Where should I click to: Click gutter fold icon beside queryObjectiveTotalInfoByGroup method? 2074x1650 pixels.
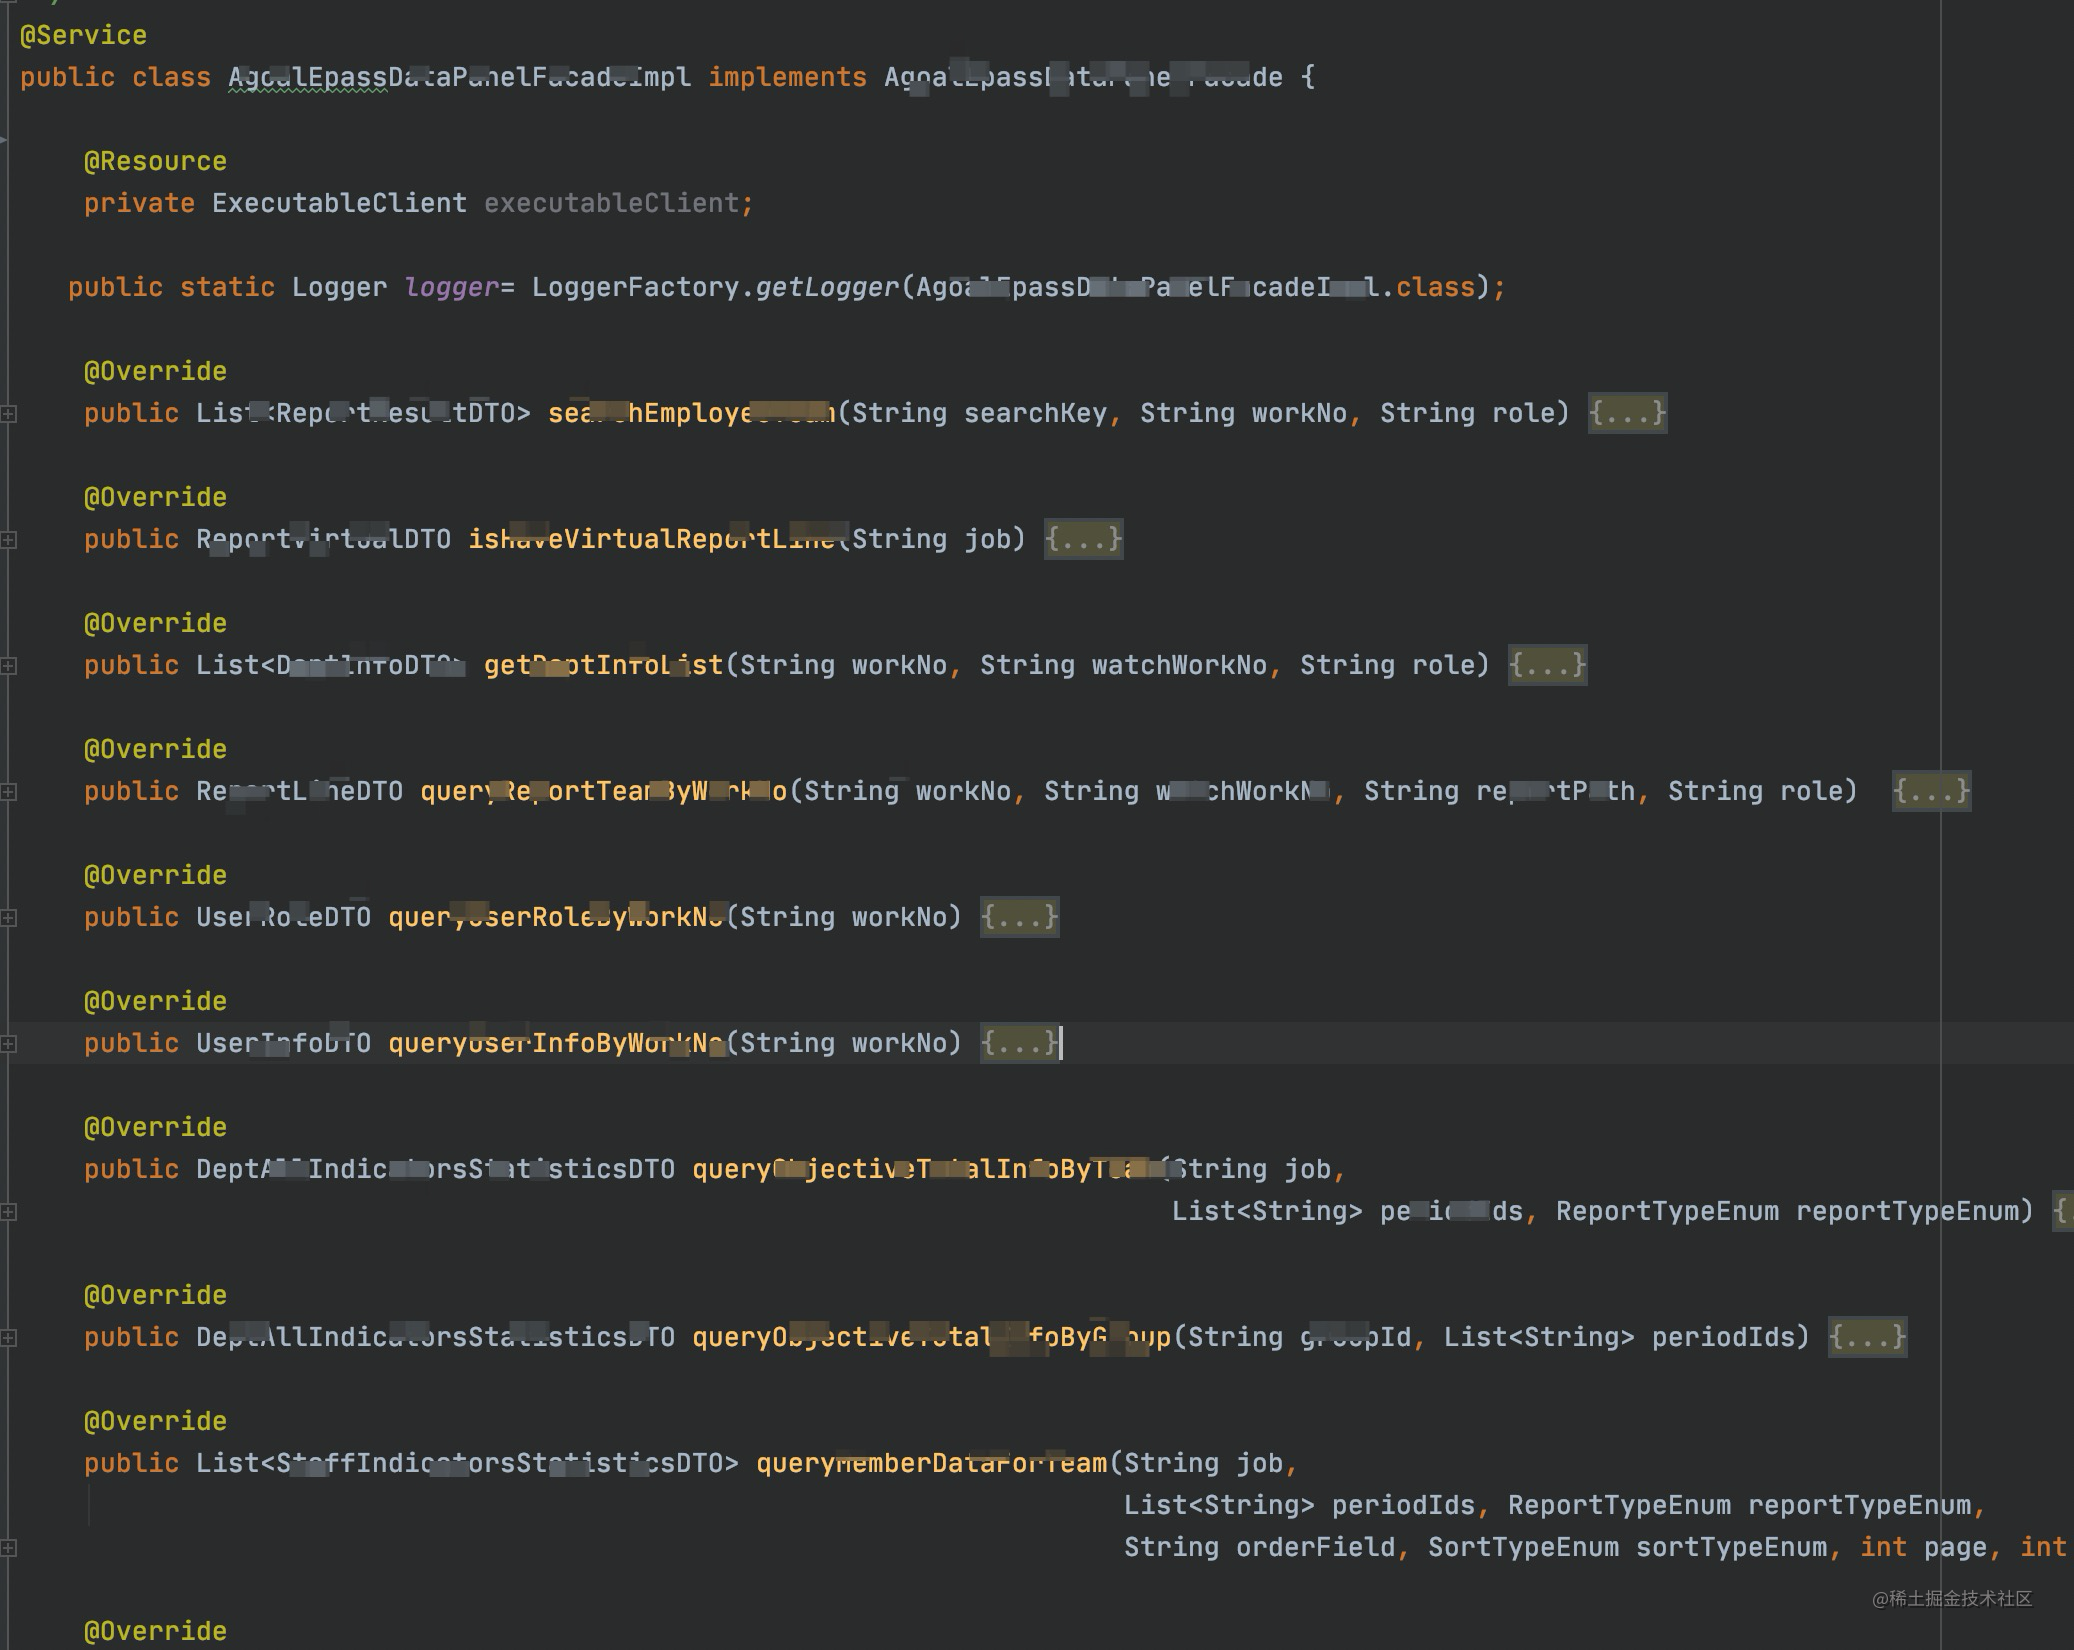click(x=8, y=1337)
